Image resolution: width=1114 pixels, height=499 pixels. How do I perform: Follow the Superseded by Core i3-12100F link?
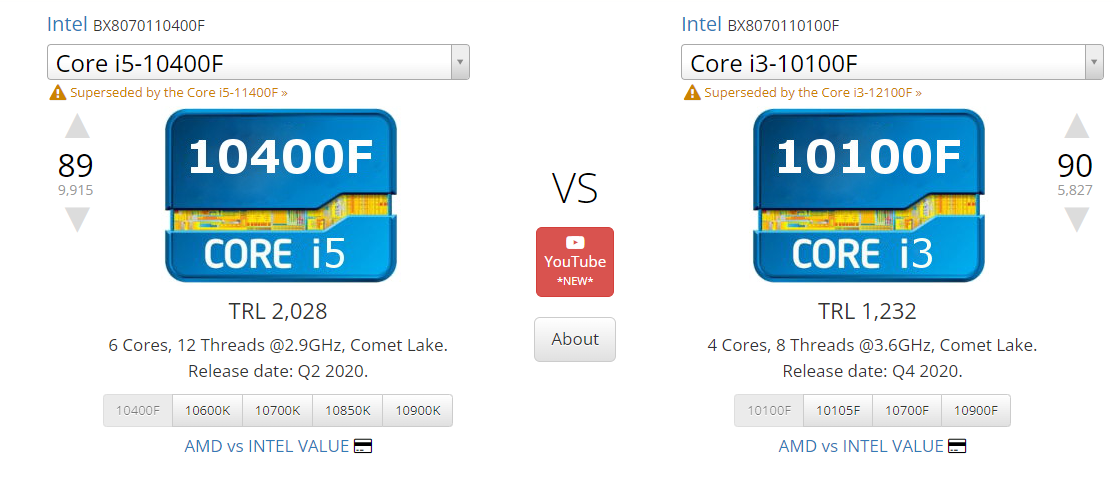(812, 92)
